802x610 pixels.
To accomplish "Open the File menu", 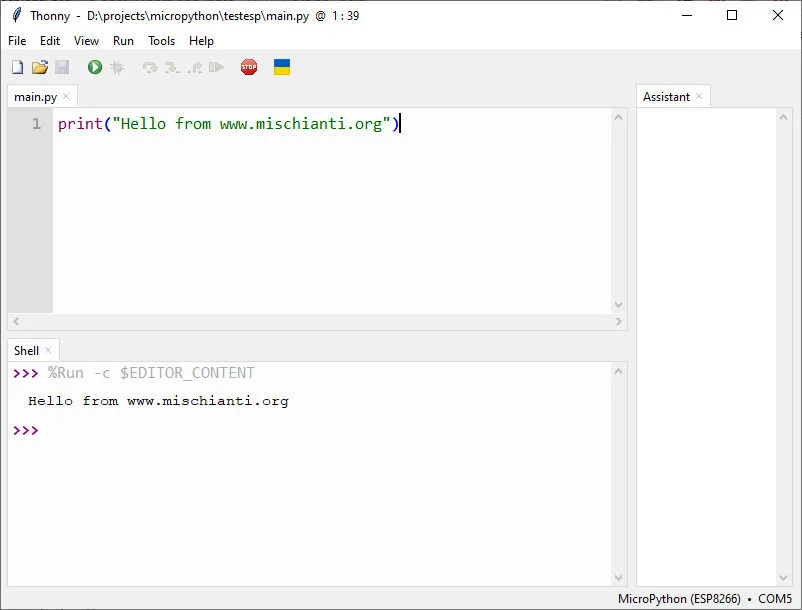I will click(x=17, y=41).
